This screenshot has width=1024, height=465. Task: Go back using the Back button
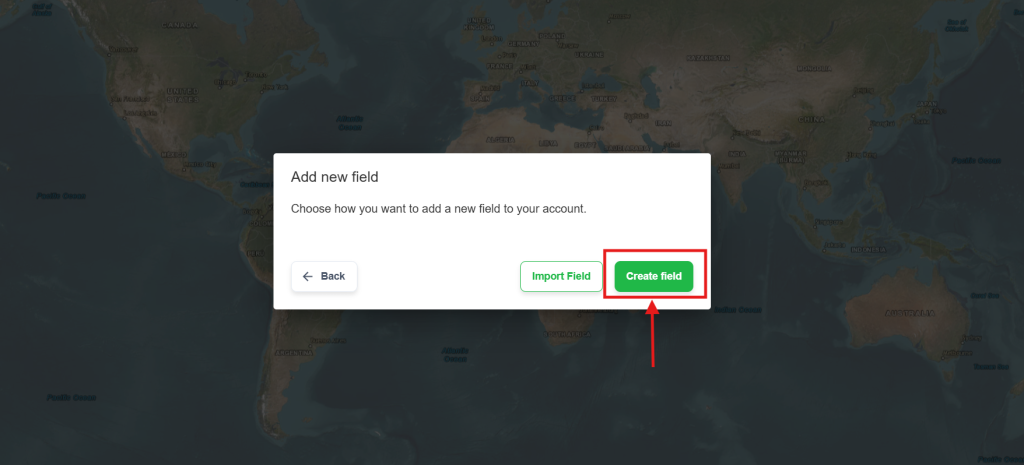click(x=324, y=276)
